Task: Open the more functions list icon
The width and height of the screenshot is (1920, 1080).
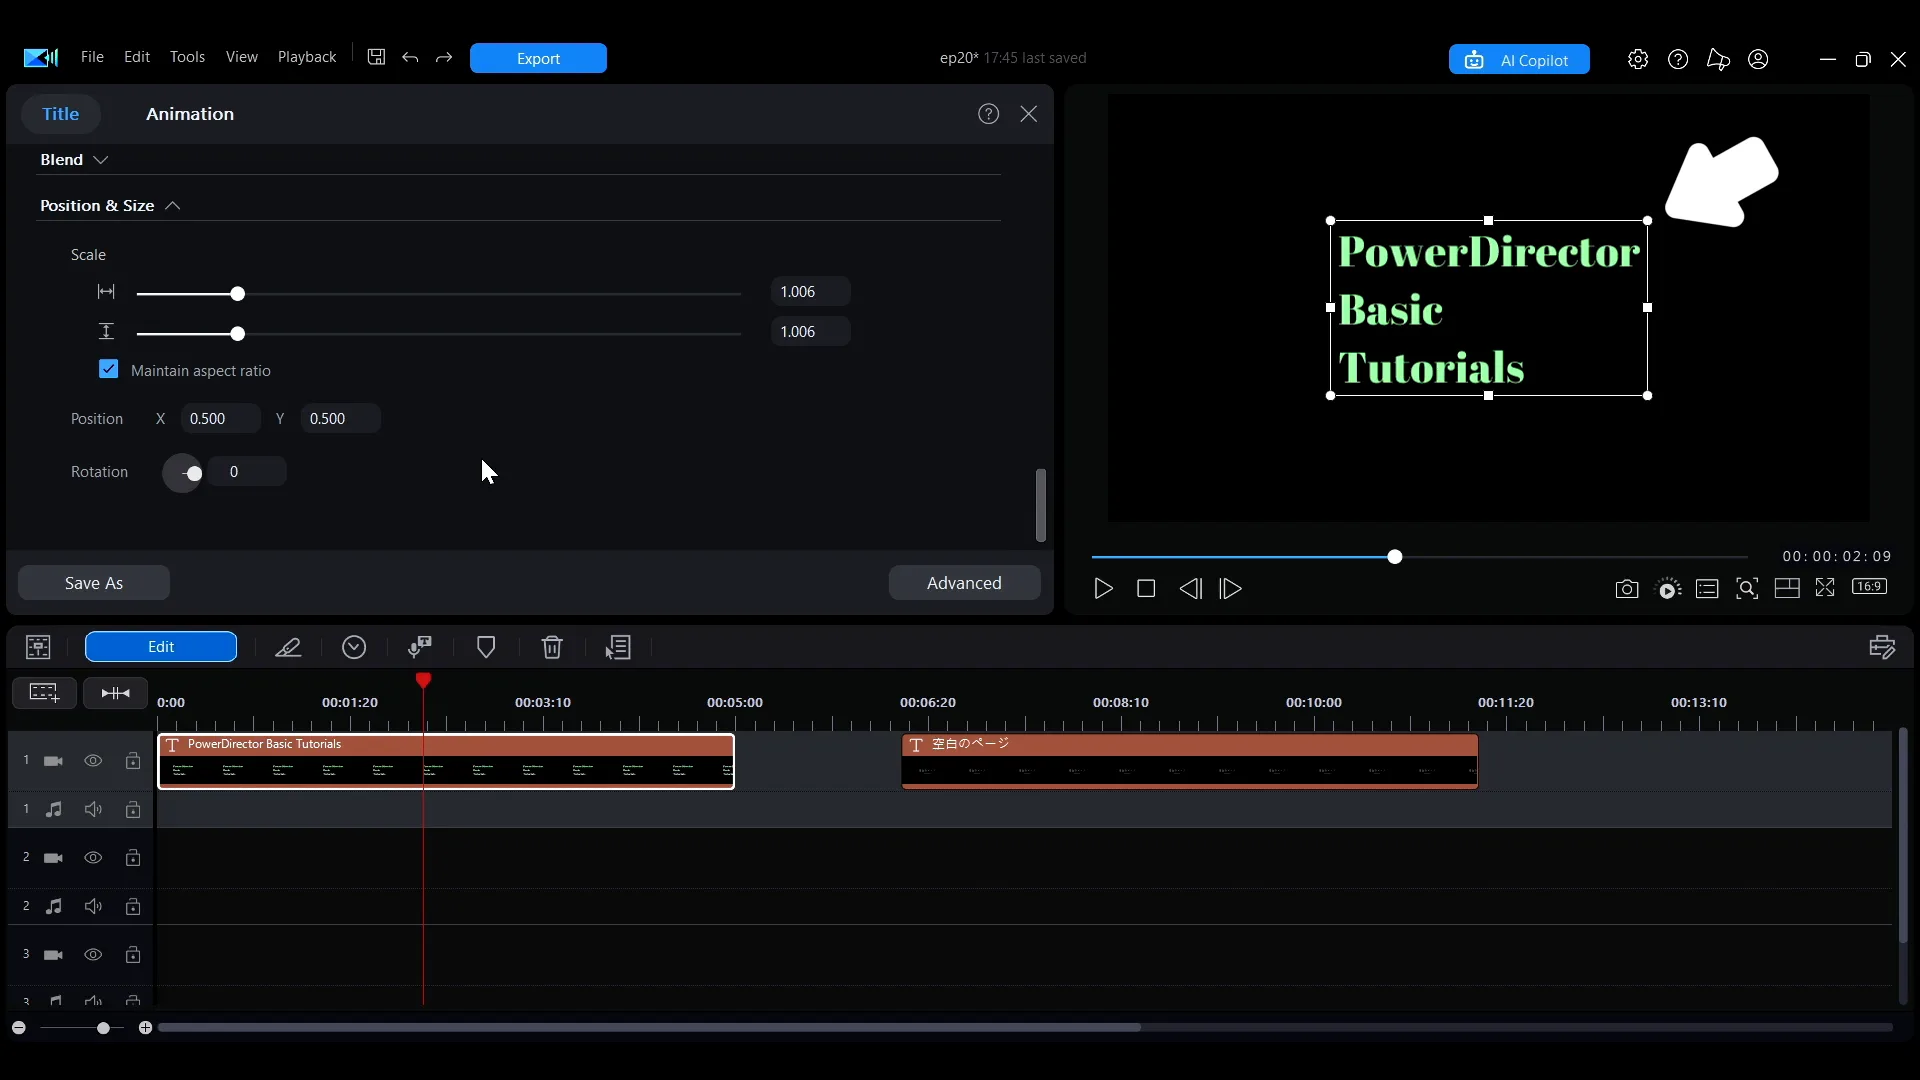Action: click(618, 647)
